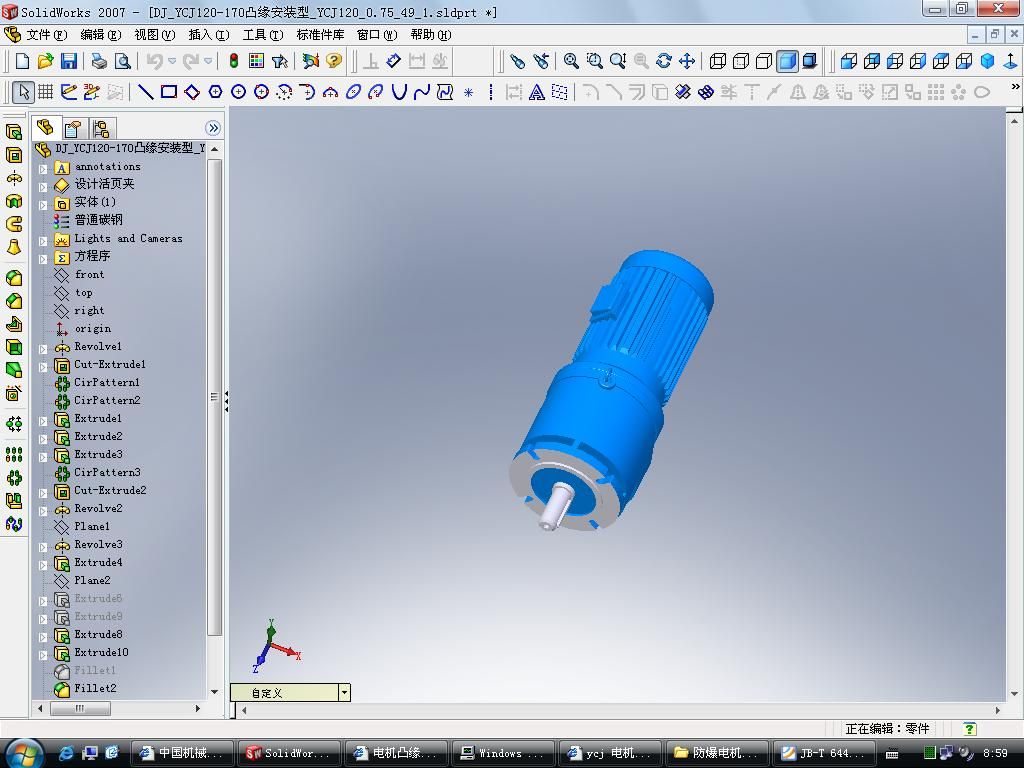
Task: Open the view orientation dropdown 自定义
Action: click(344, 692)
